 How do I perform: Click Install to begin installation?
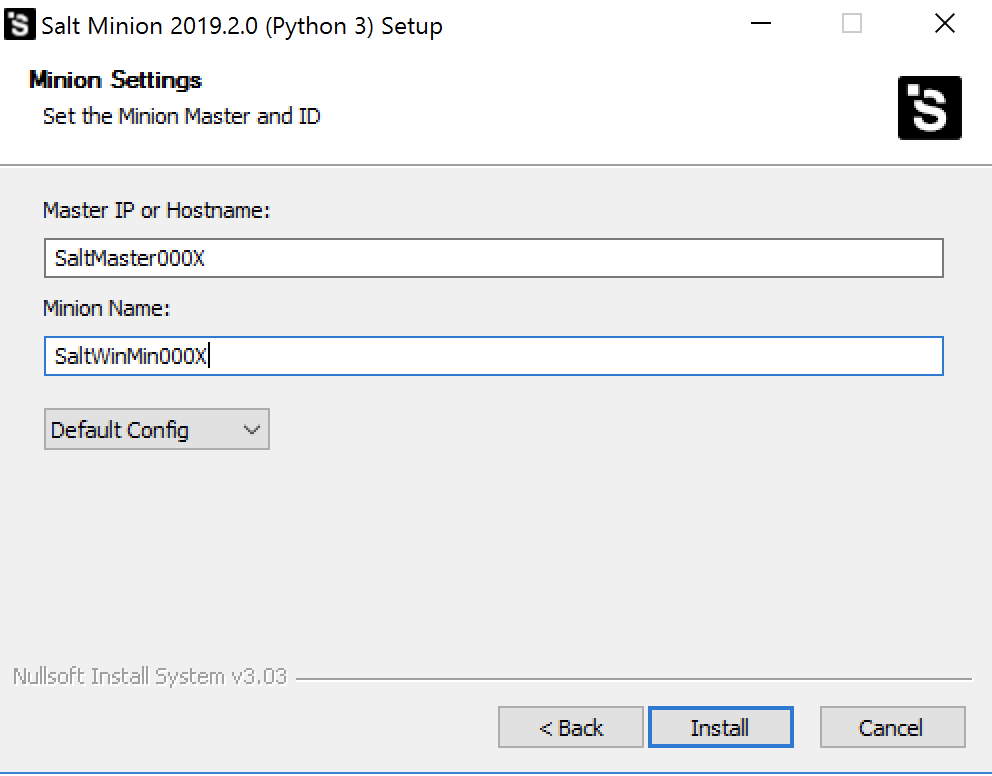[x=721, y=727]
